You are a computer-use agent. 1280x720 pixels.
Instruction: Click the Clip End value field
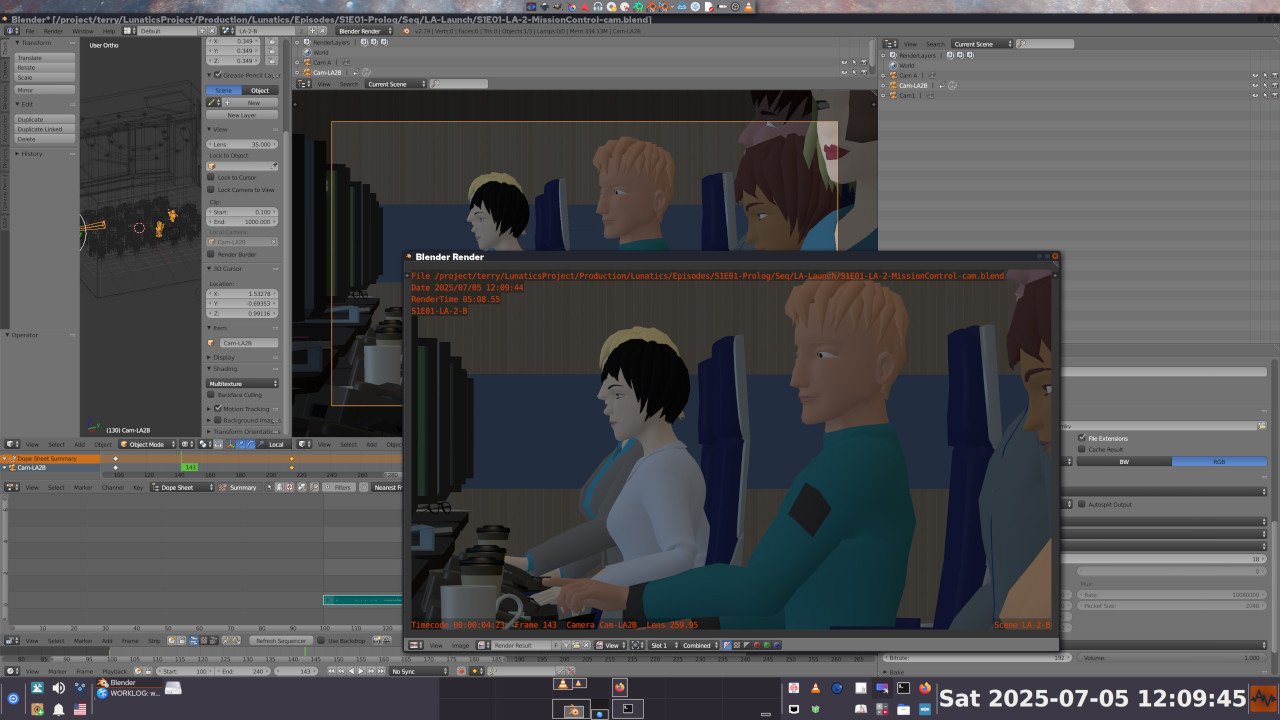point(242,222)
